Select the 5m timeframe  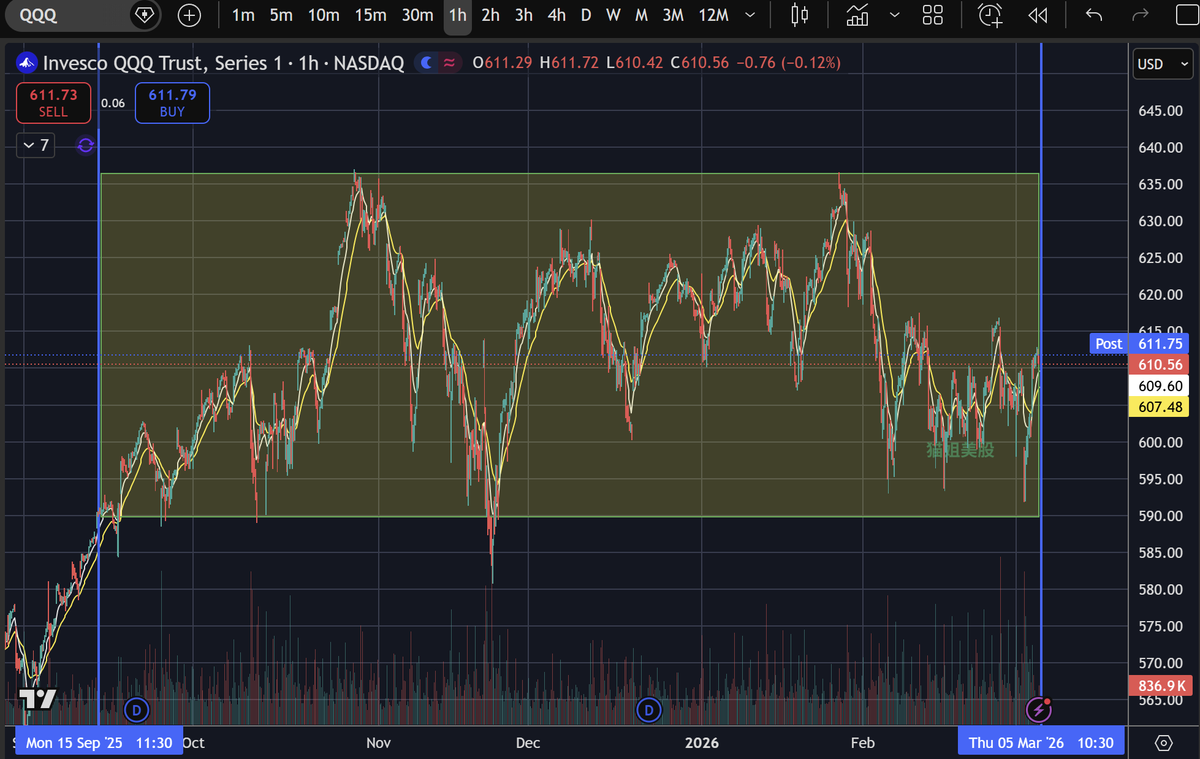281,15
